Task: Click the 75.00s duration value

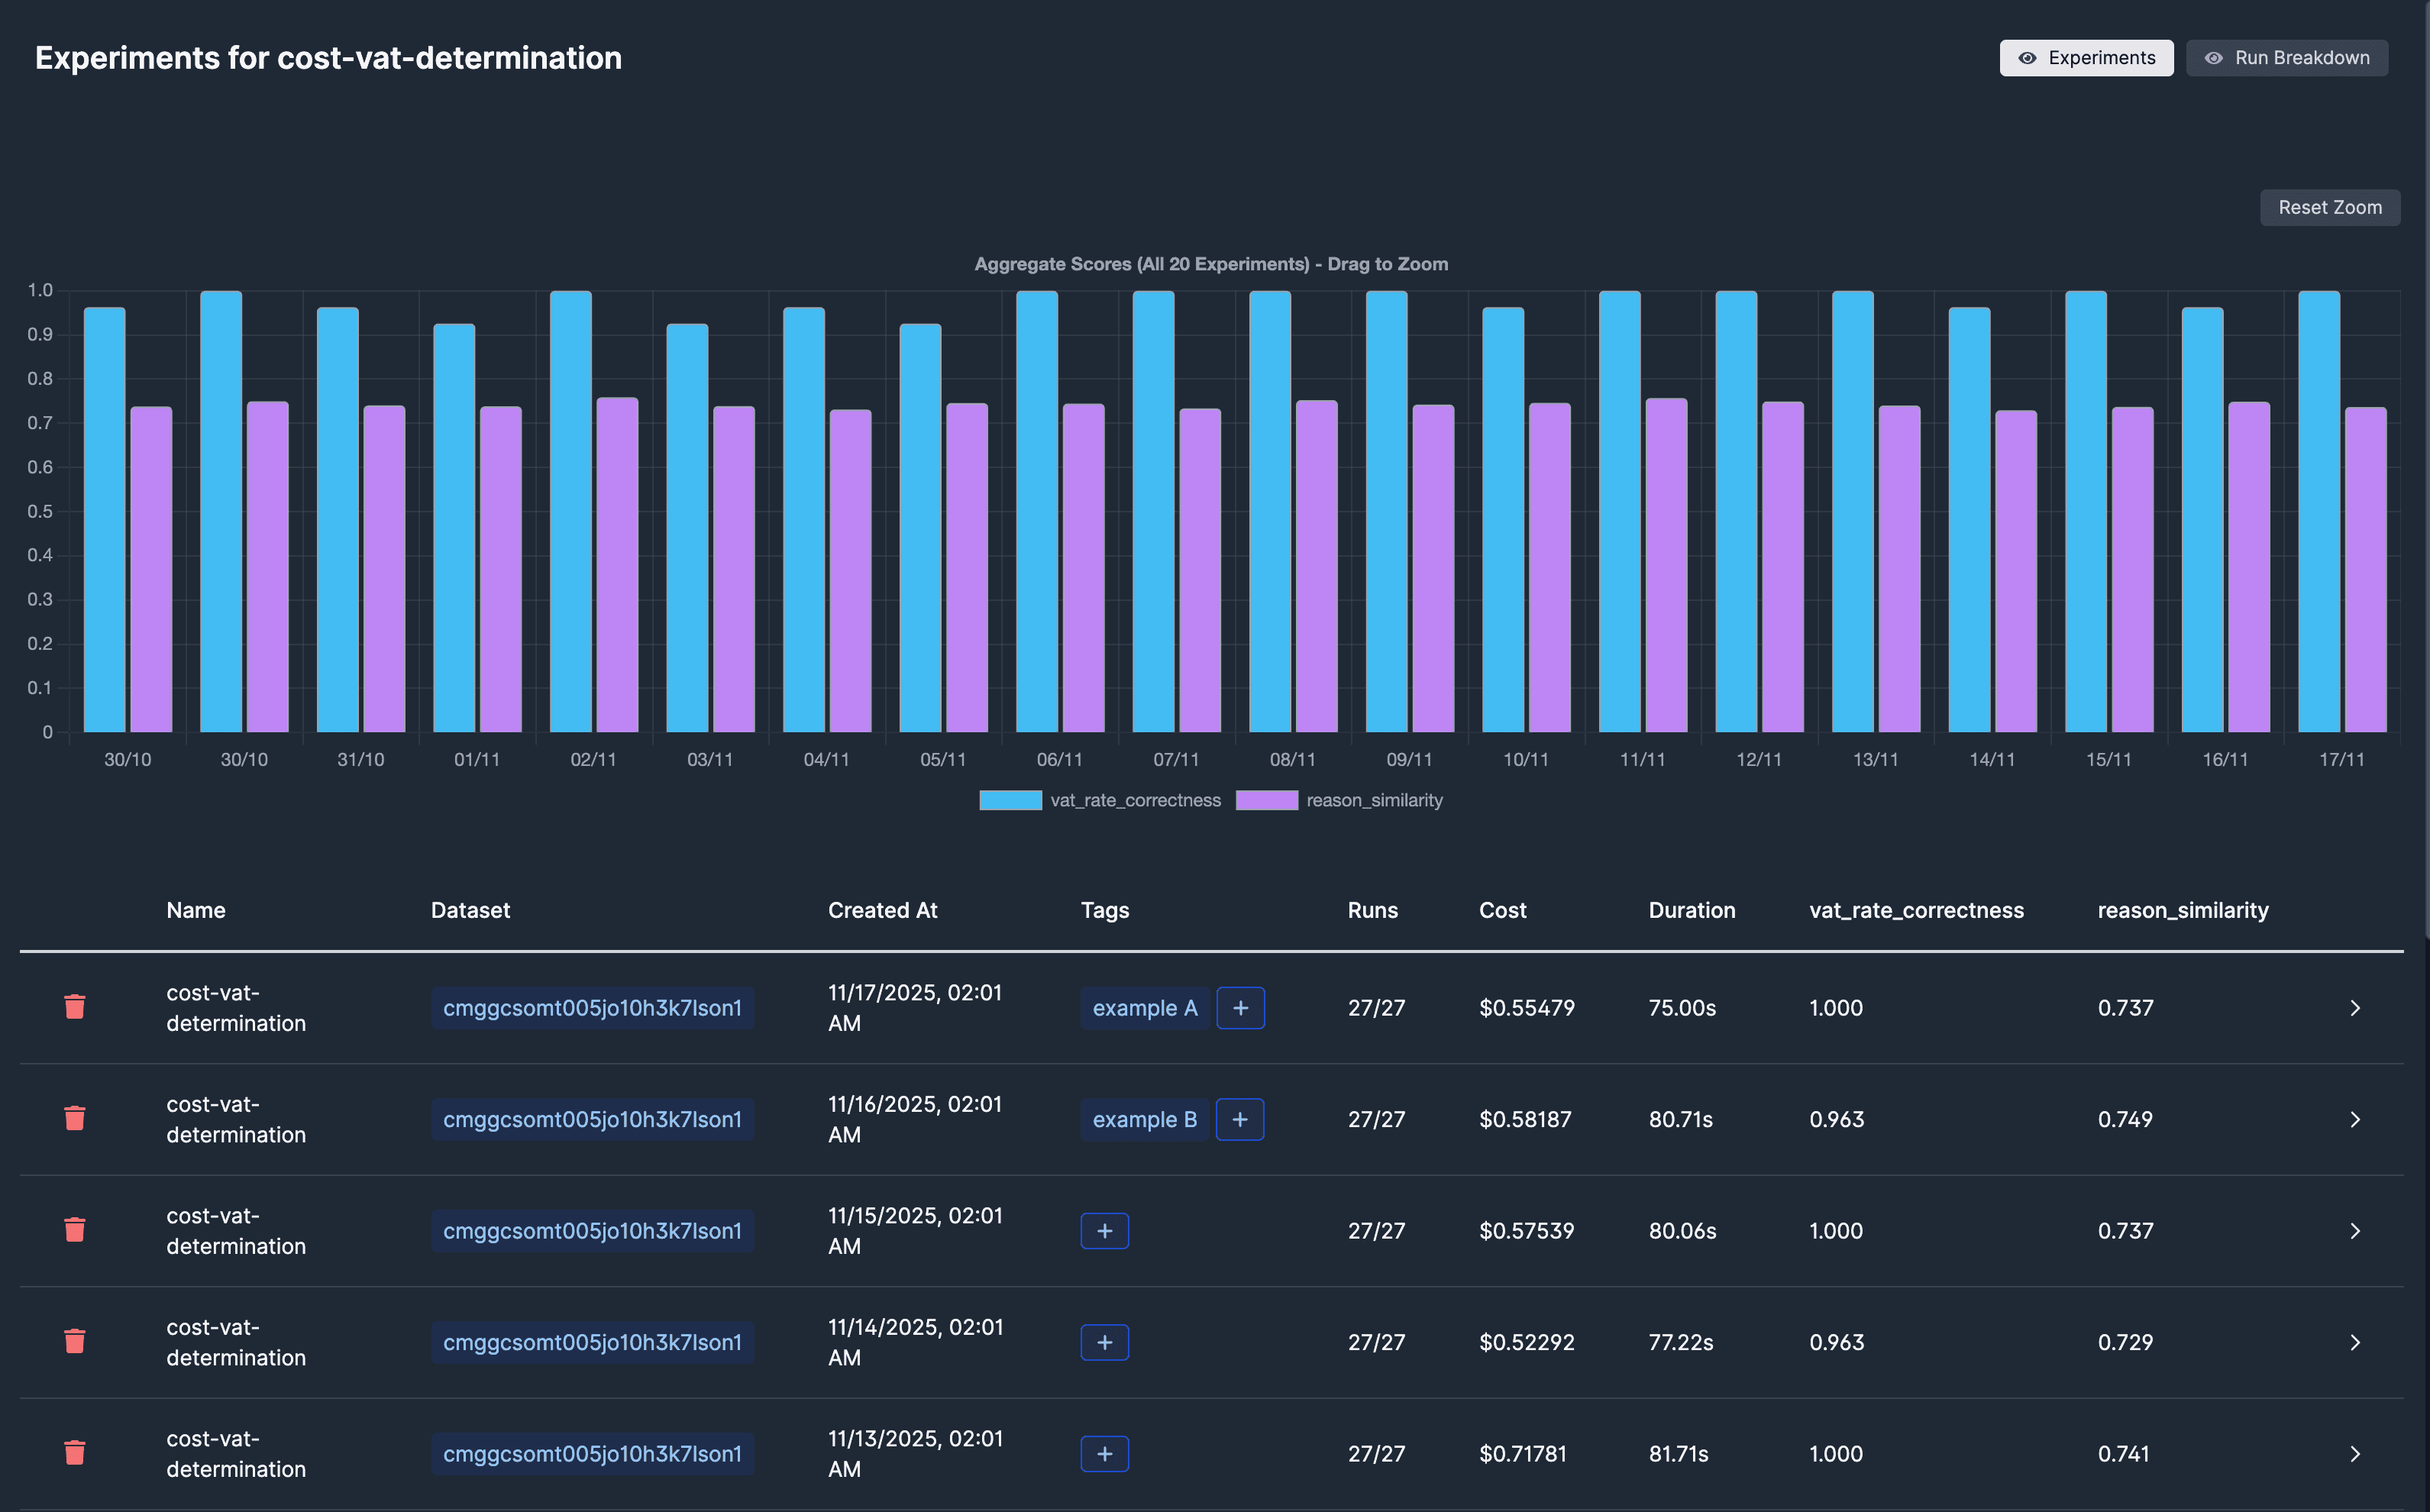Action: pos(1682,1008)
